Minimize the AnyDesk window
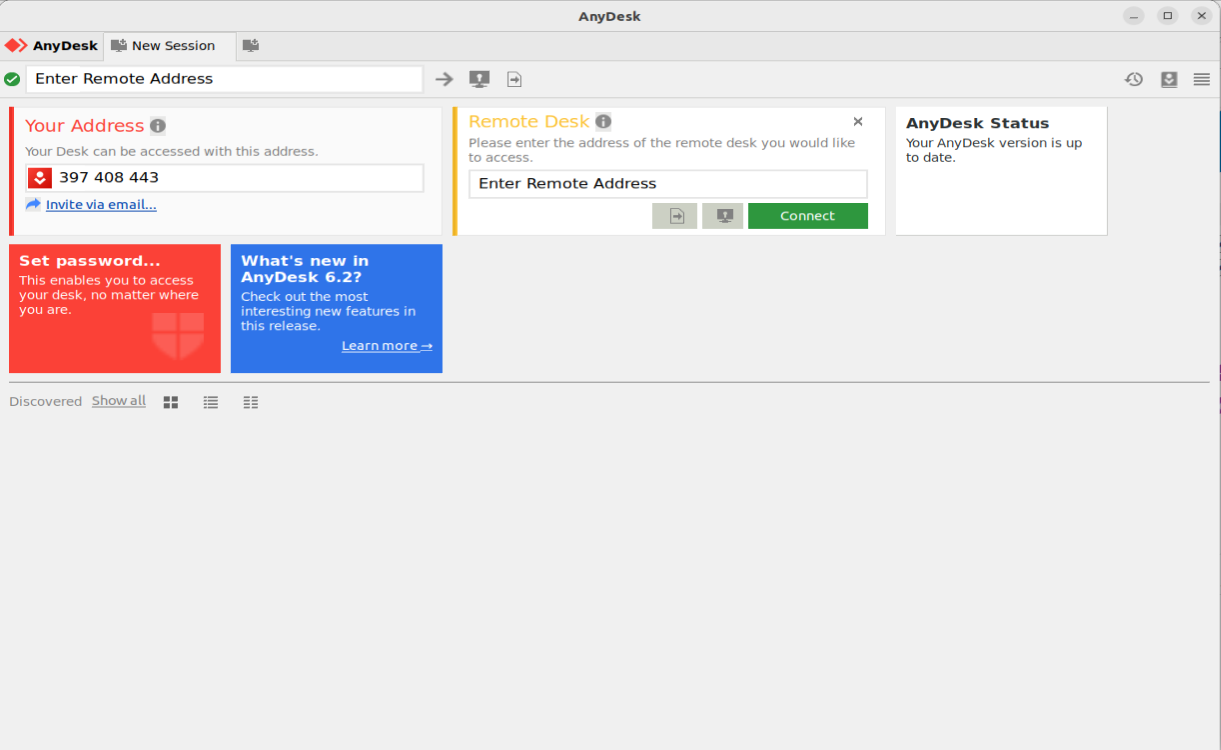1221x750 pixels. pos(1133,15)
